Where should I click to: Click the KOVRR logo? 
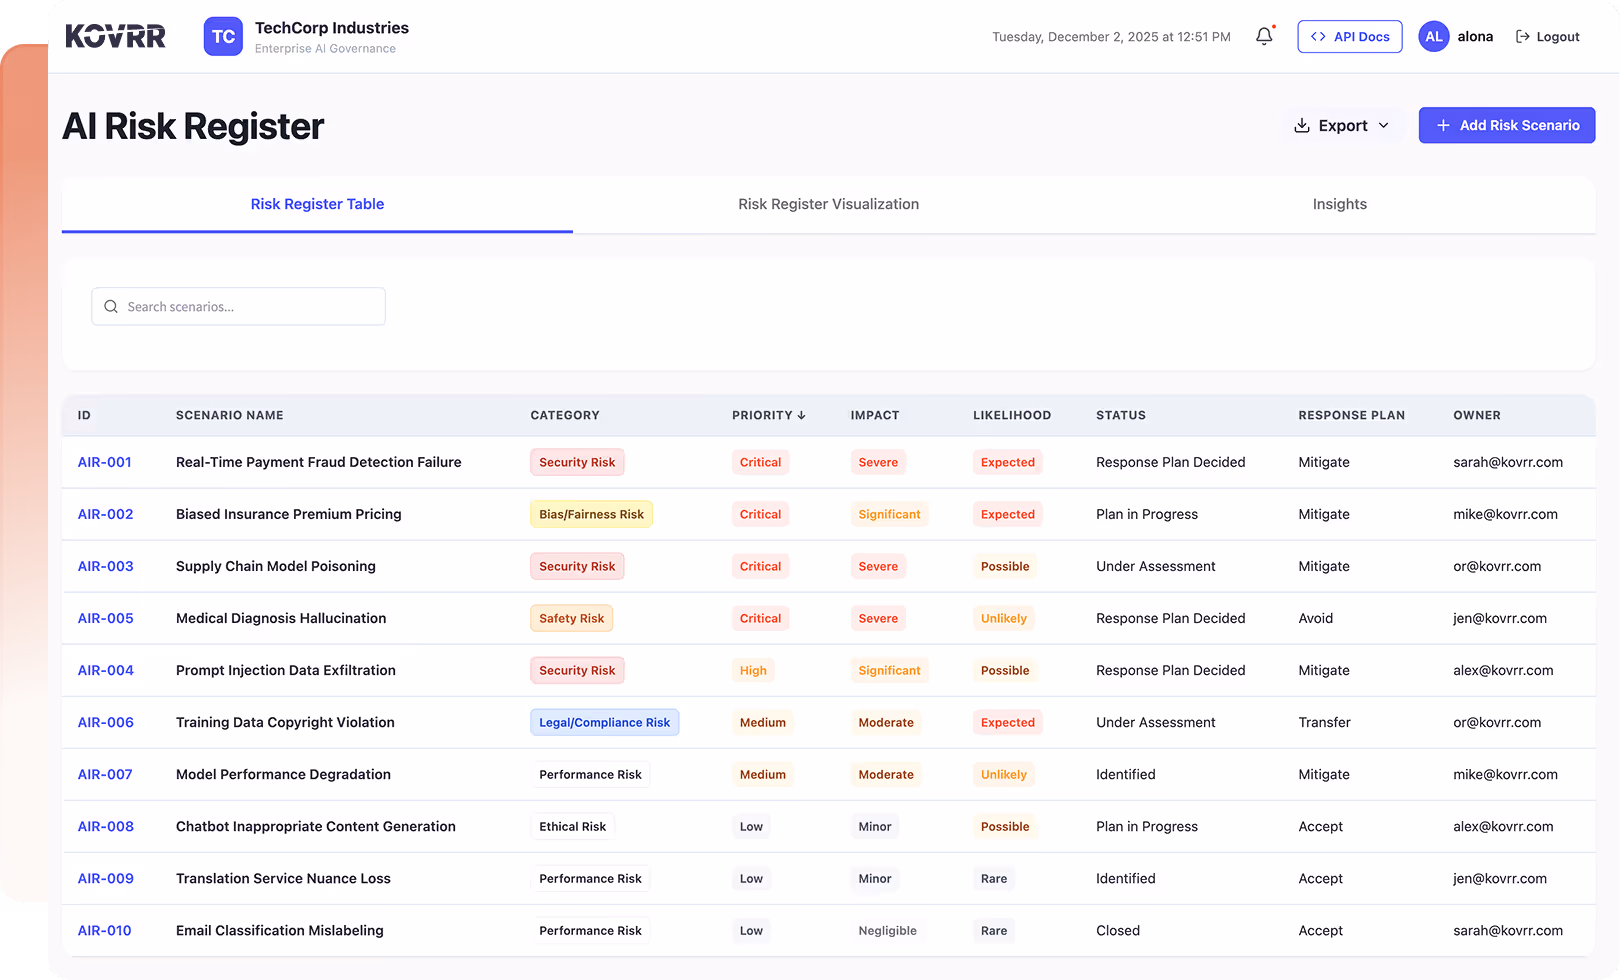tap(115, 36)
